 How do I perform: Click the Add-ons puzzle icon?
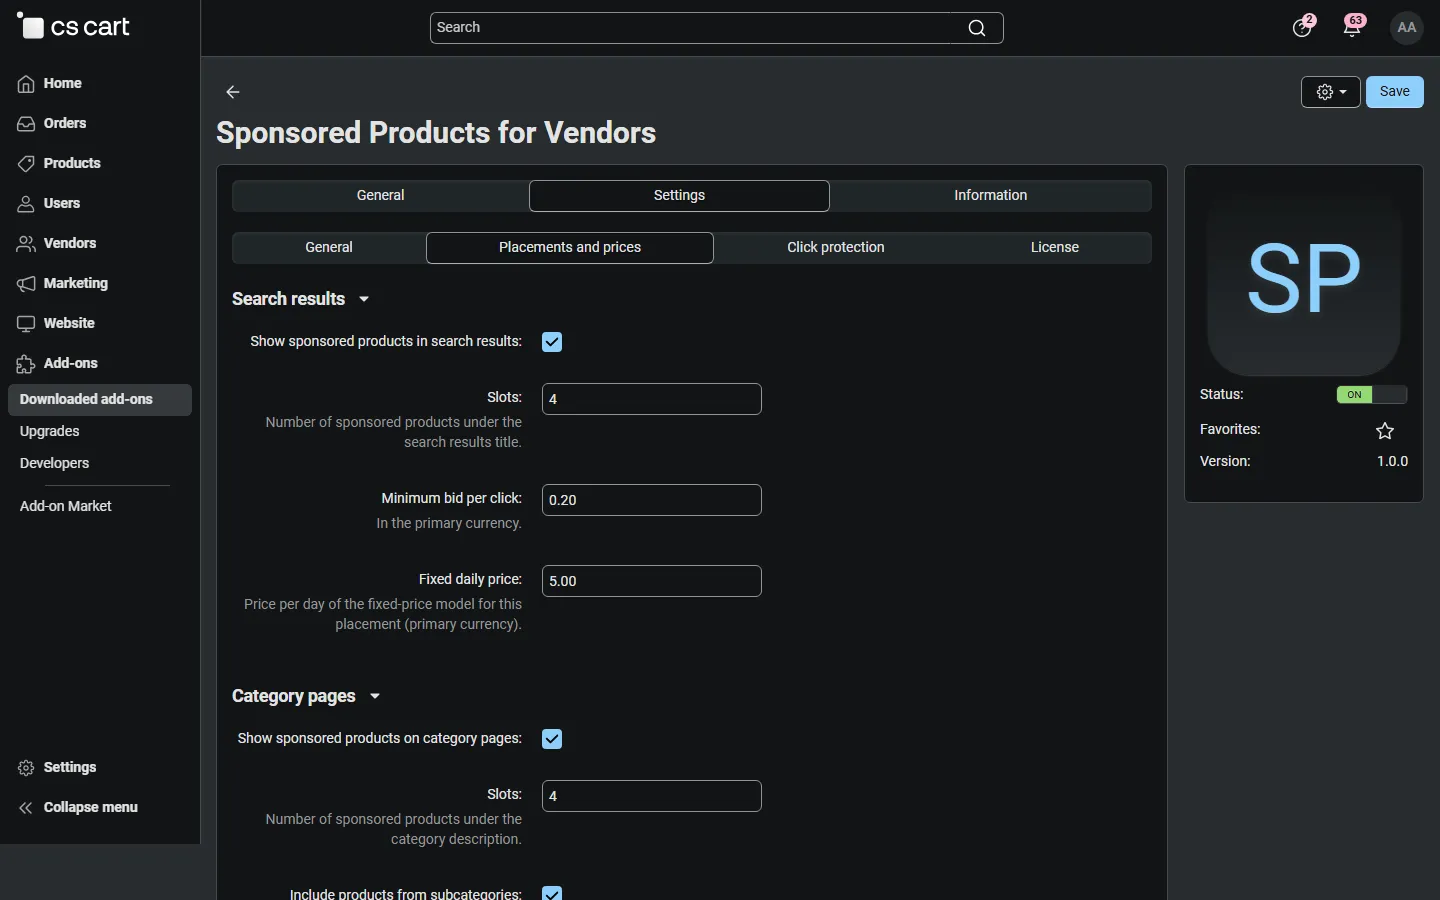(x=26, y=364)
